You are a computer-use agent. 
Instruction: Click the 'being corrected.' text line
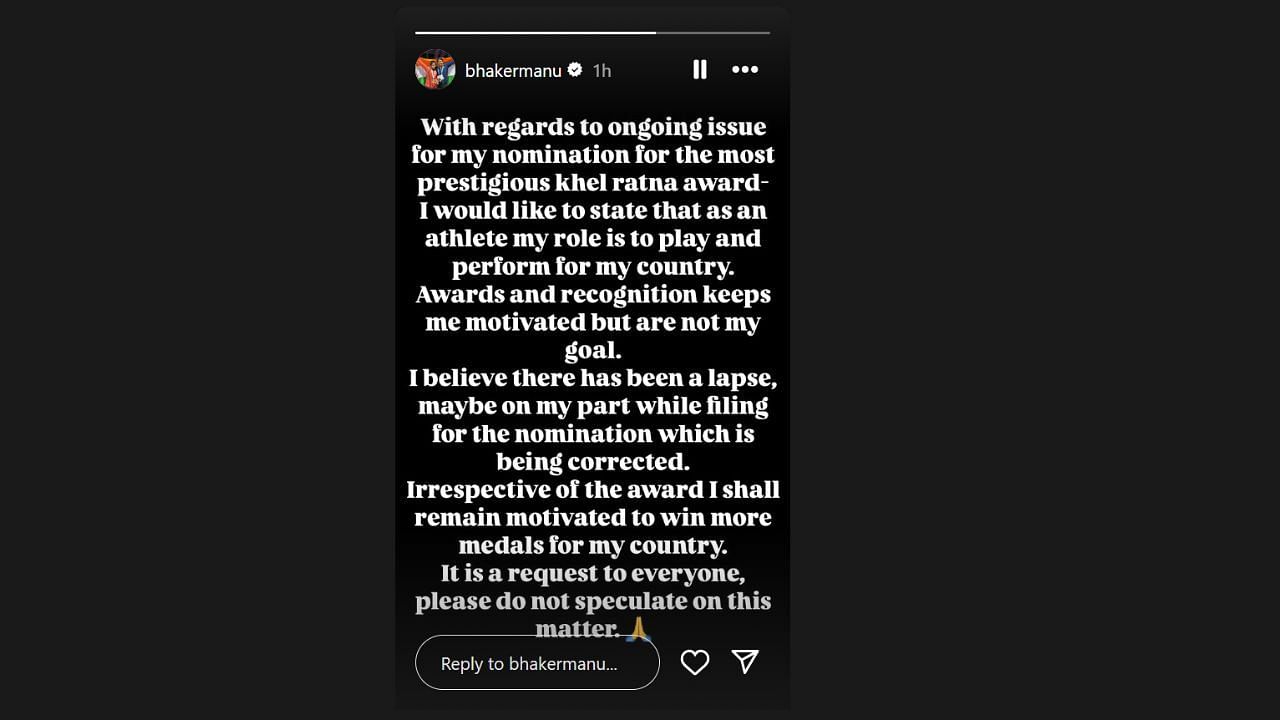pyautogui.click(x=592, y=462)
